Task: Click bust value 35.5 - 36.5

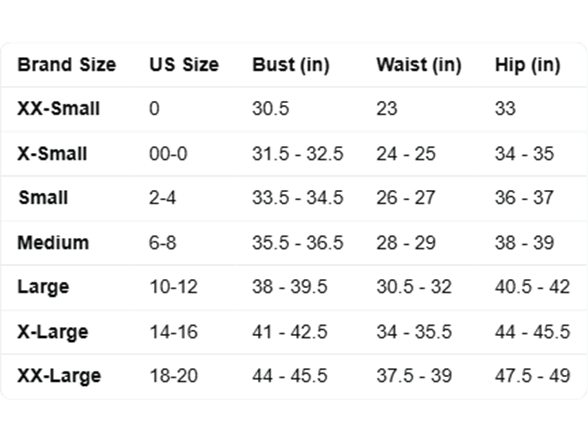Action: coord(298,243)
